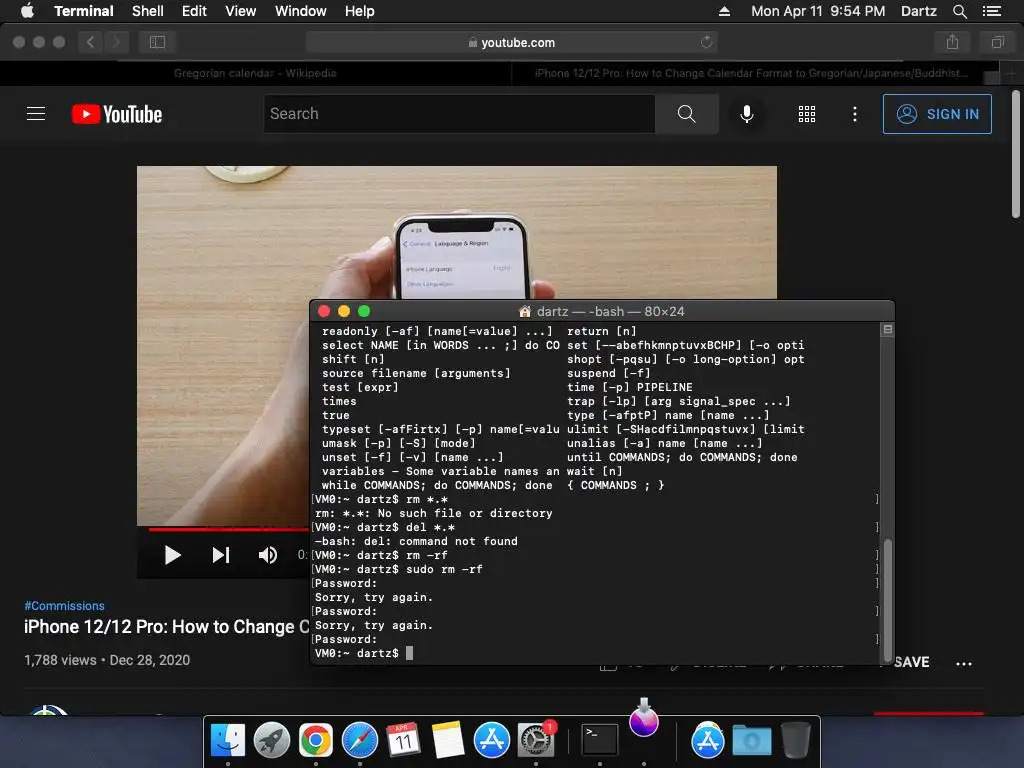Click the iPhone video player frame
This screenshot has width=1024, height=768.
(456, 232)
